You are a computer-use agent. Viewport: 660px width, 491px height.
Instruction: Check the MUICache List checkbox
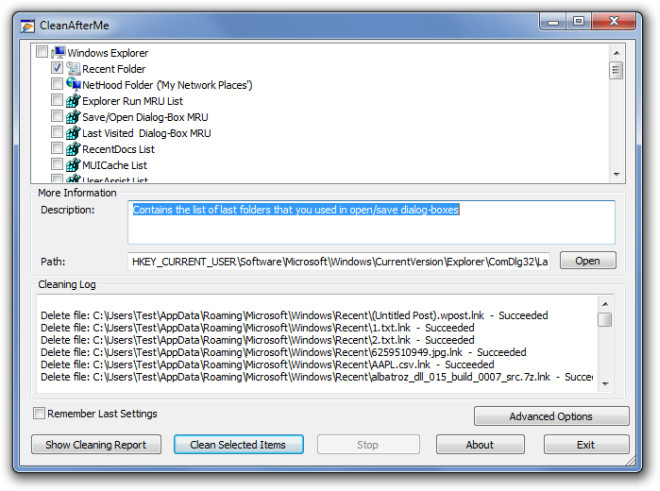pyautogui.click(x=57, y=164)
